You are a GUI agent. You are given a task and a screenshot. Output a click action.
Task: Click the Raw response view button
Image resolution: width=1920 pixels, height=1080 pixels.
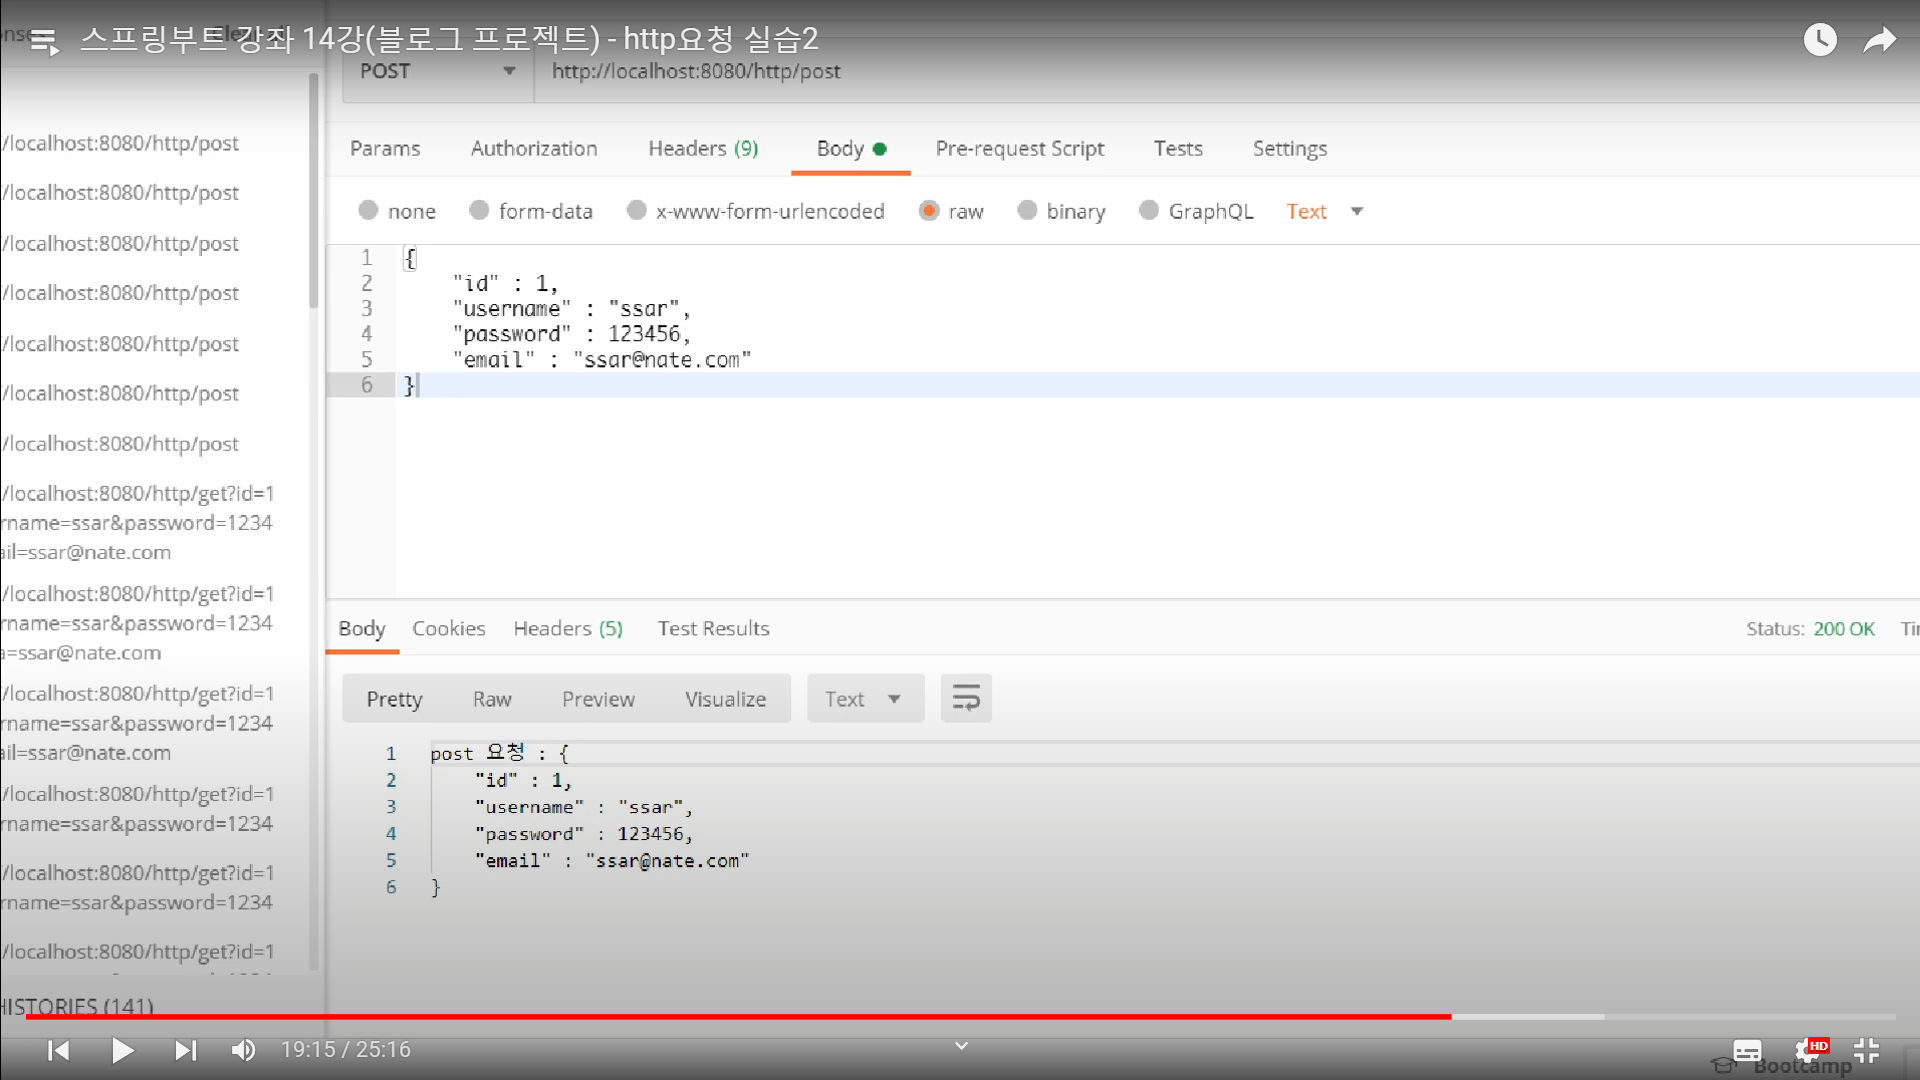tap(492, 699)
